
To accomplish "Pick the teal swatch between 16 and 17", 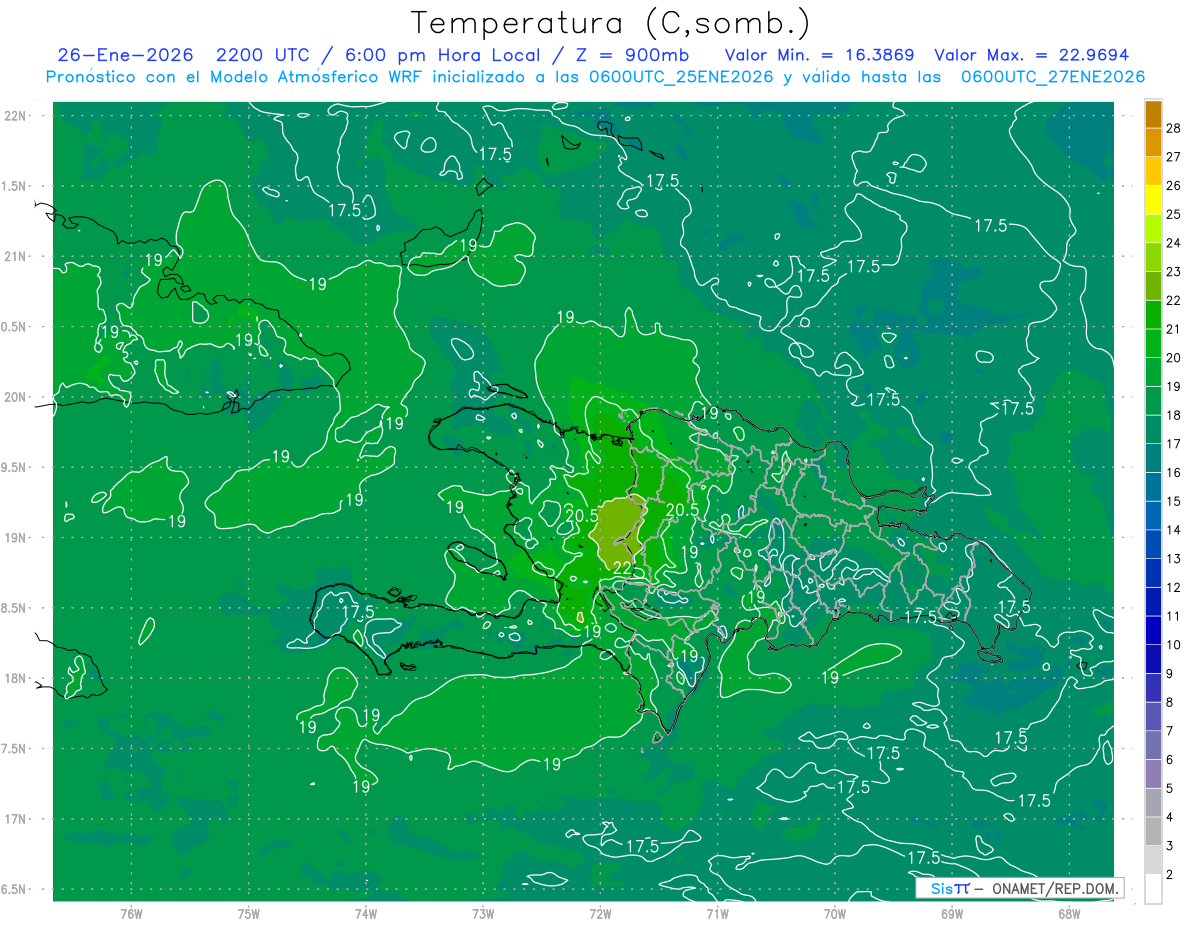I will click(x=1153, y=458).
